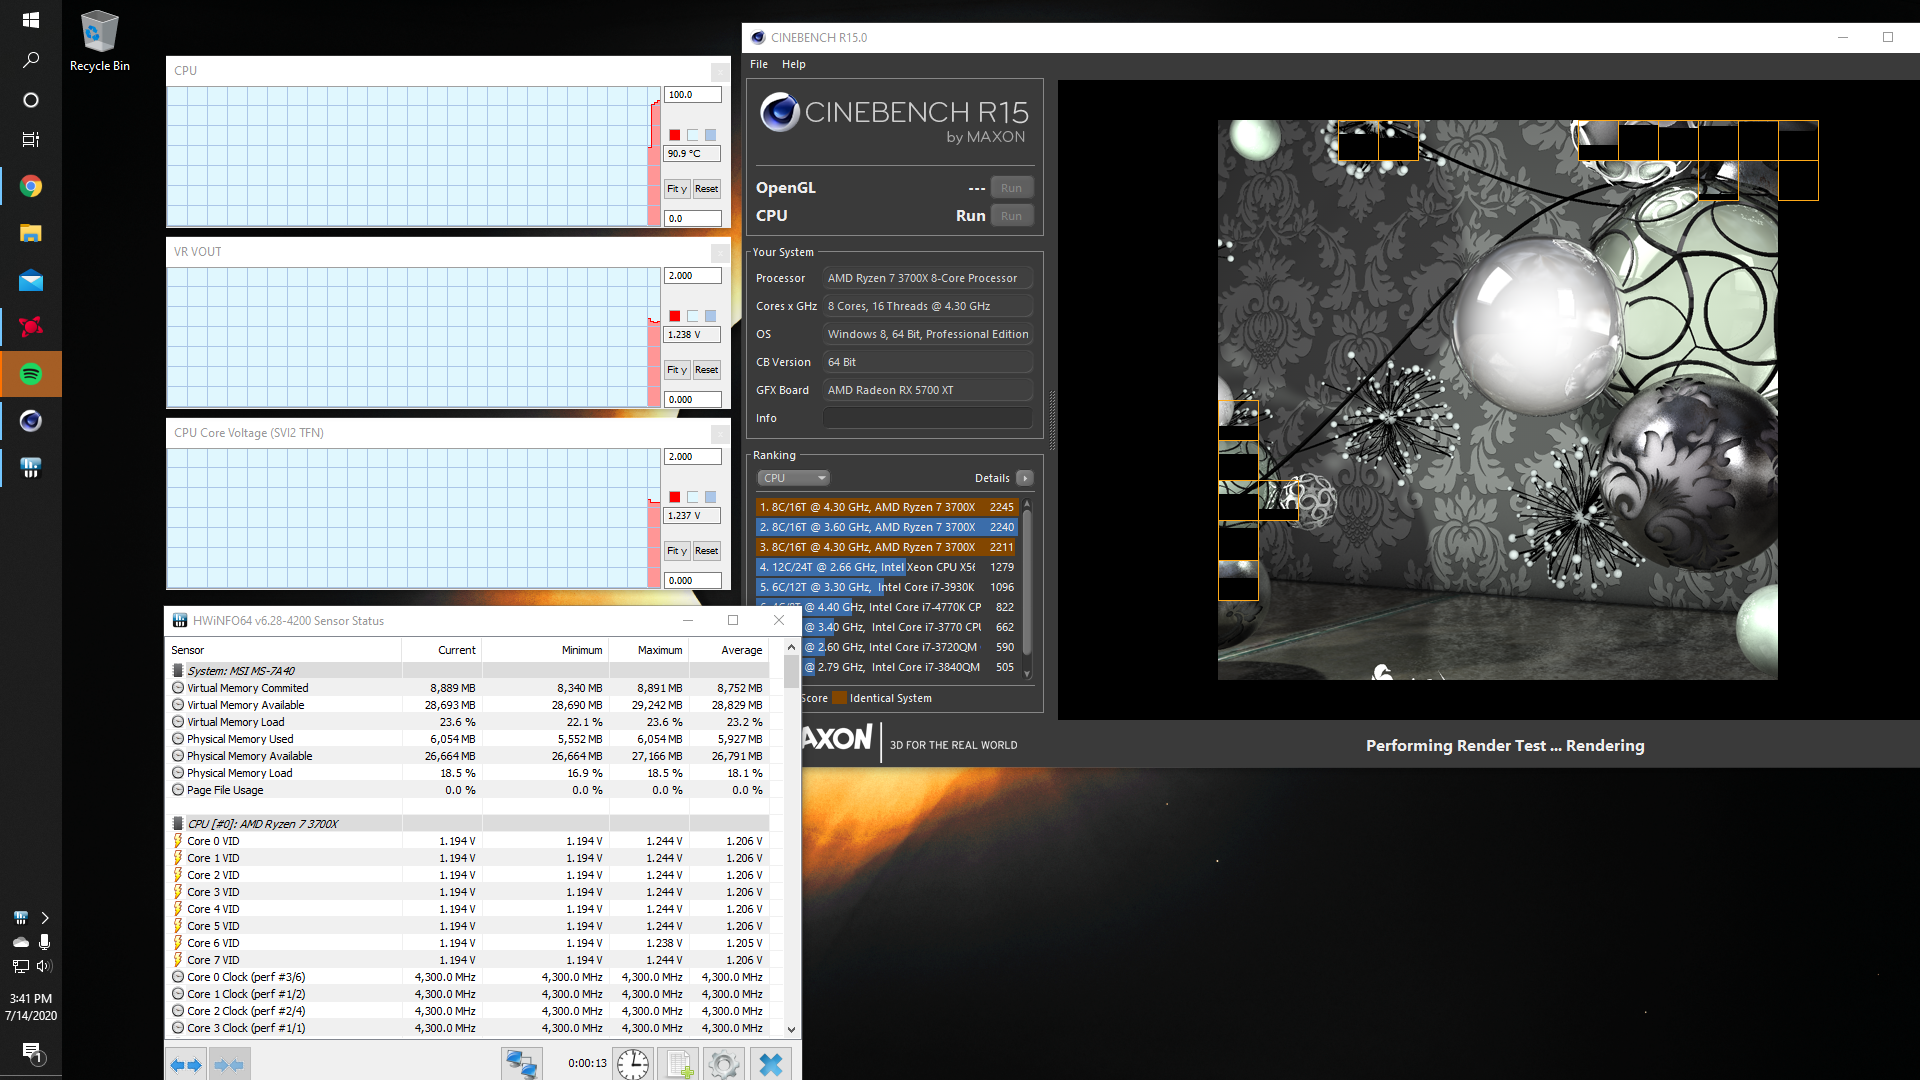Click HWiNFO blue X close-sensors icon

(x=770, y=1064)
